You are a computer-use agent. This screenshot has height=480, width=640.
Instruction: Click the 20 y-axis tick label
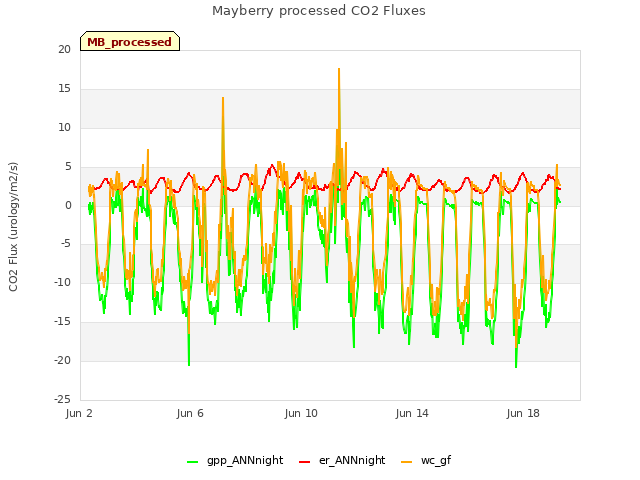pos(64,49)
